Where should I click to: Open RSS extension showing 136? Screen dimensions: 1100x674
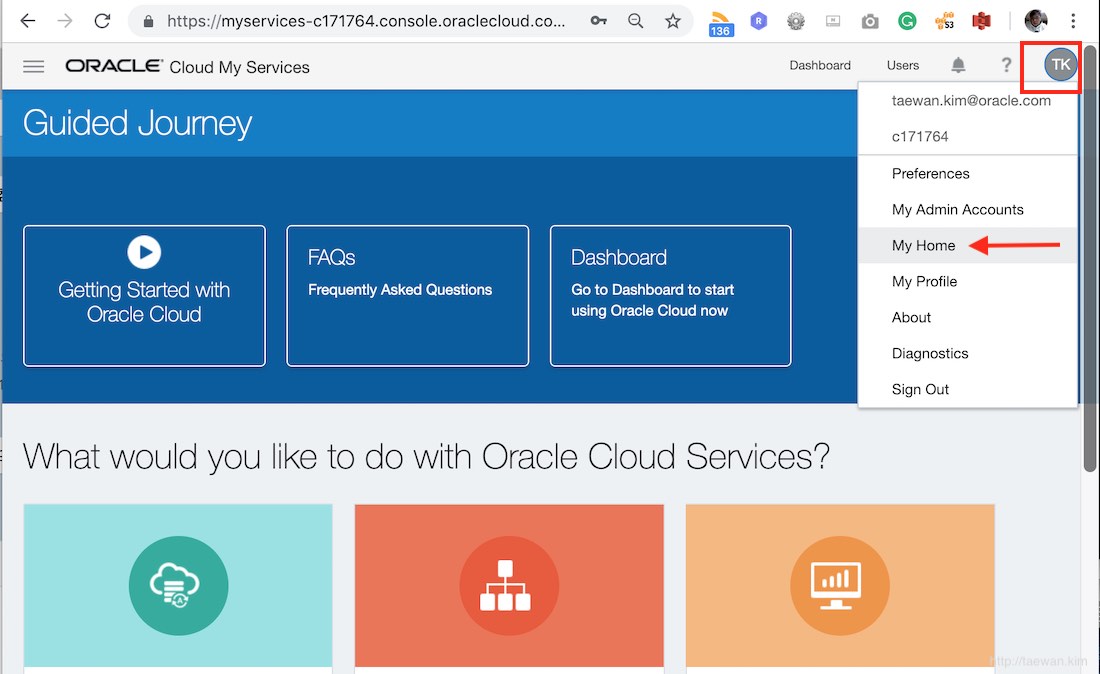pyautogui.click(x=720, y=23)
